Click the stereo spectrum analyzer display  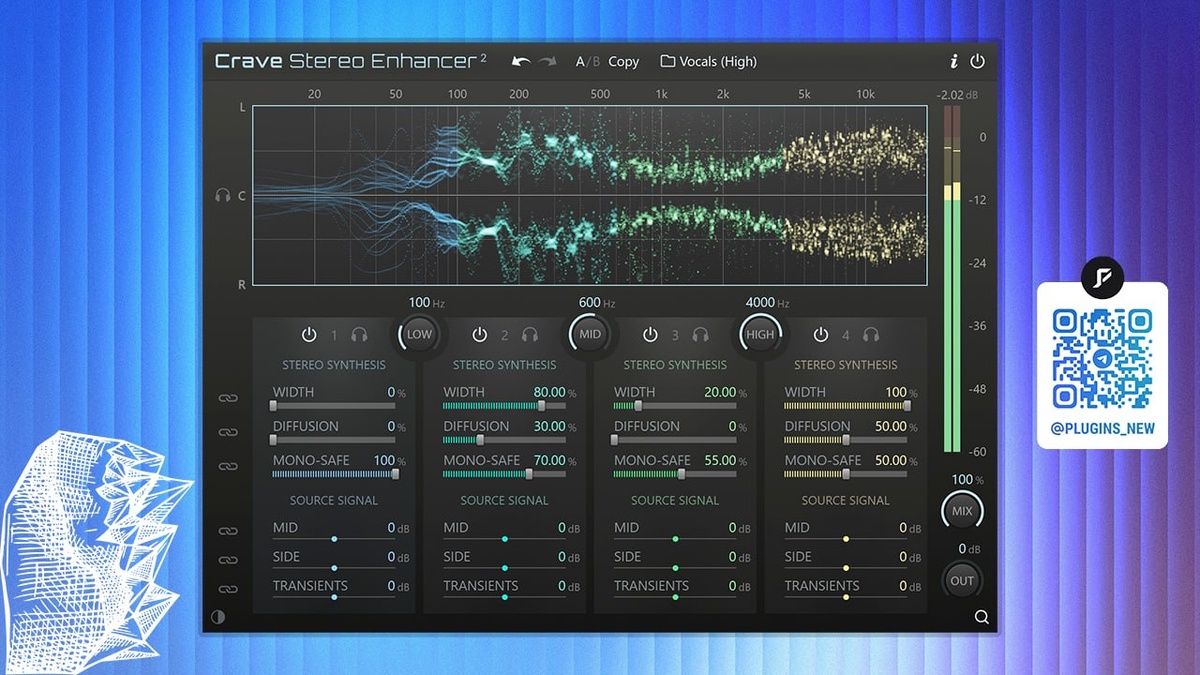(x=590, y=195)
